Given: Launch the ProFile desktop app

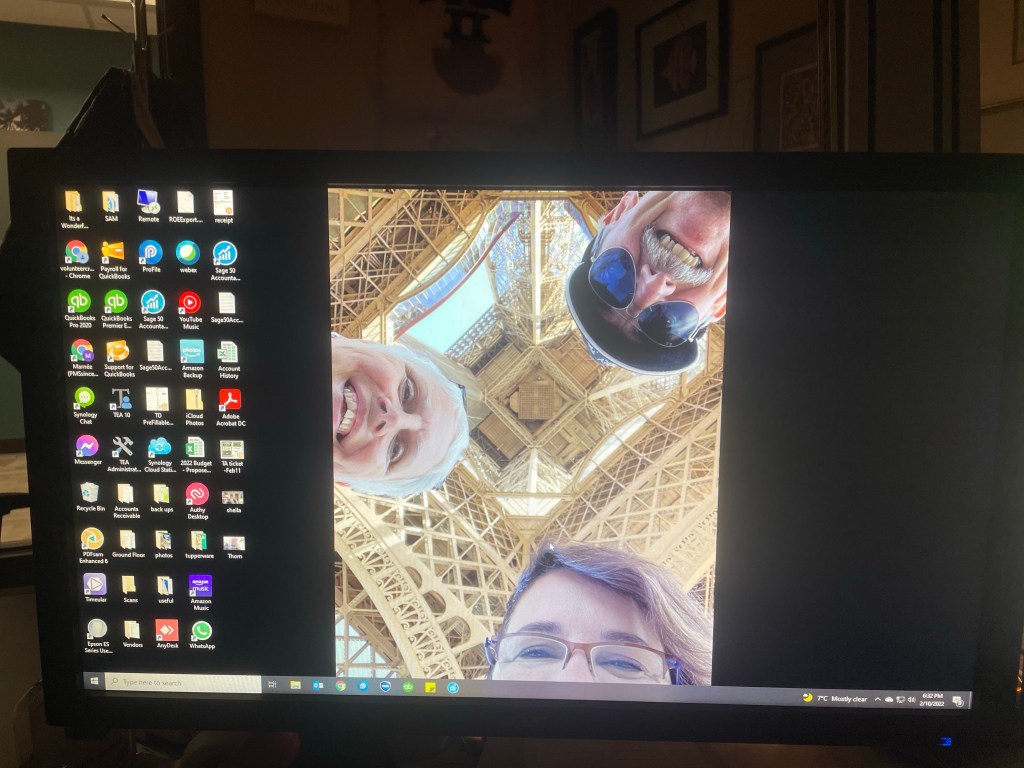Looking at the screenshot, I should pyautogui.click(x=151, y=253).
